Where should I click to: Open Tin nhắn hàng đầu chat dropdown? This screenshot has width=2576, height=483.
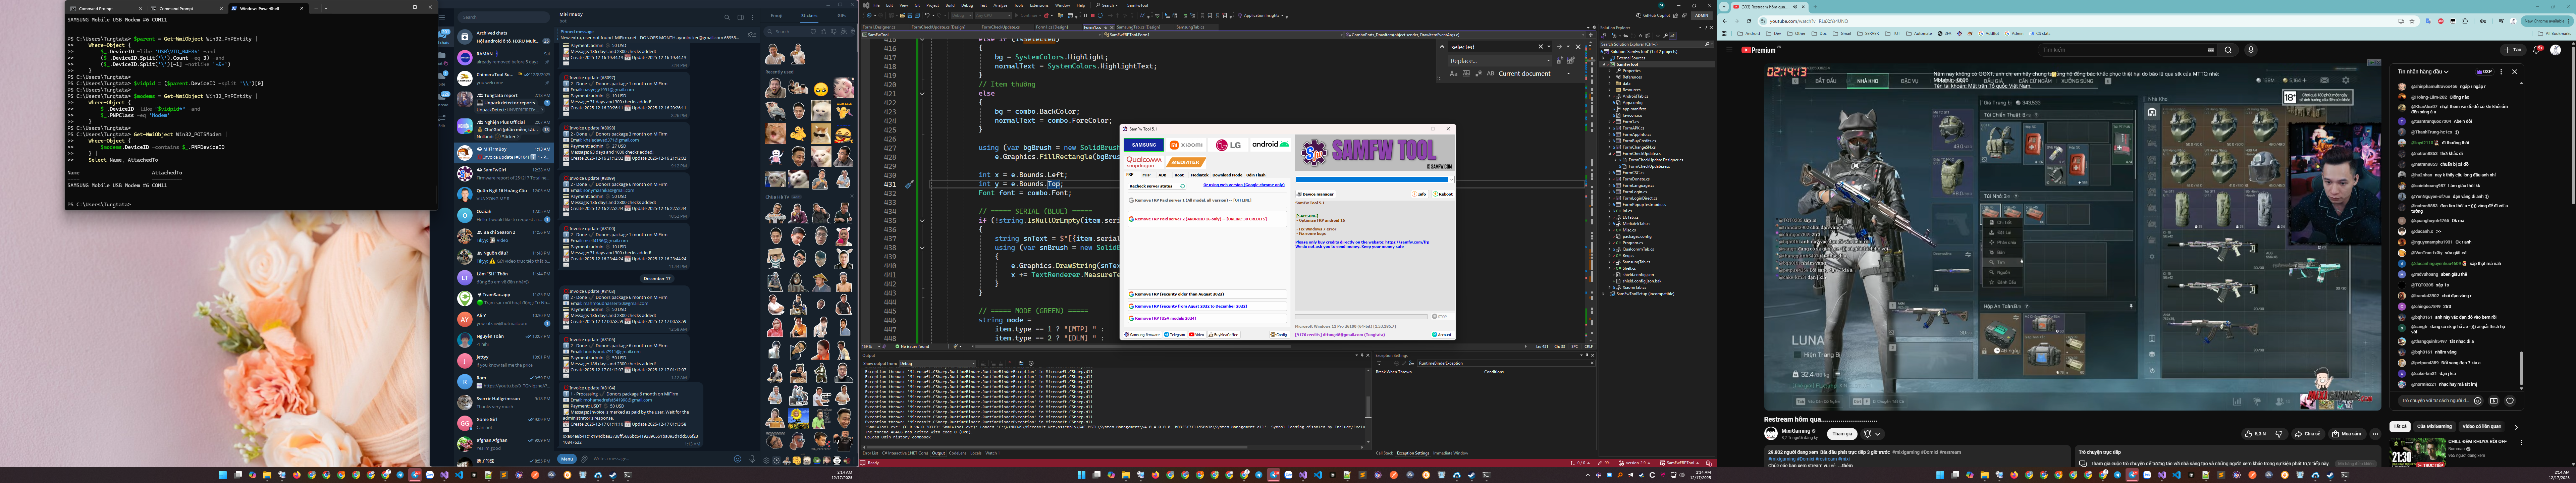[x=2423, y=72]
